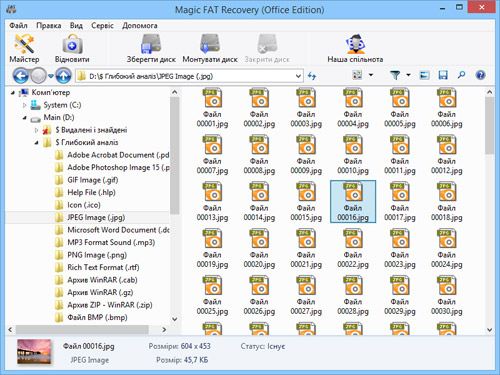Expand the System (C:) tree node

(x=24, y=105)
